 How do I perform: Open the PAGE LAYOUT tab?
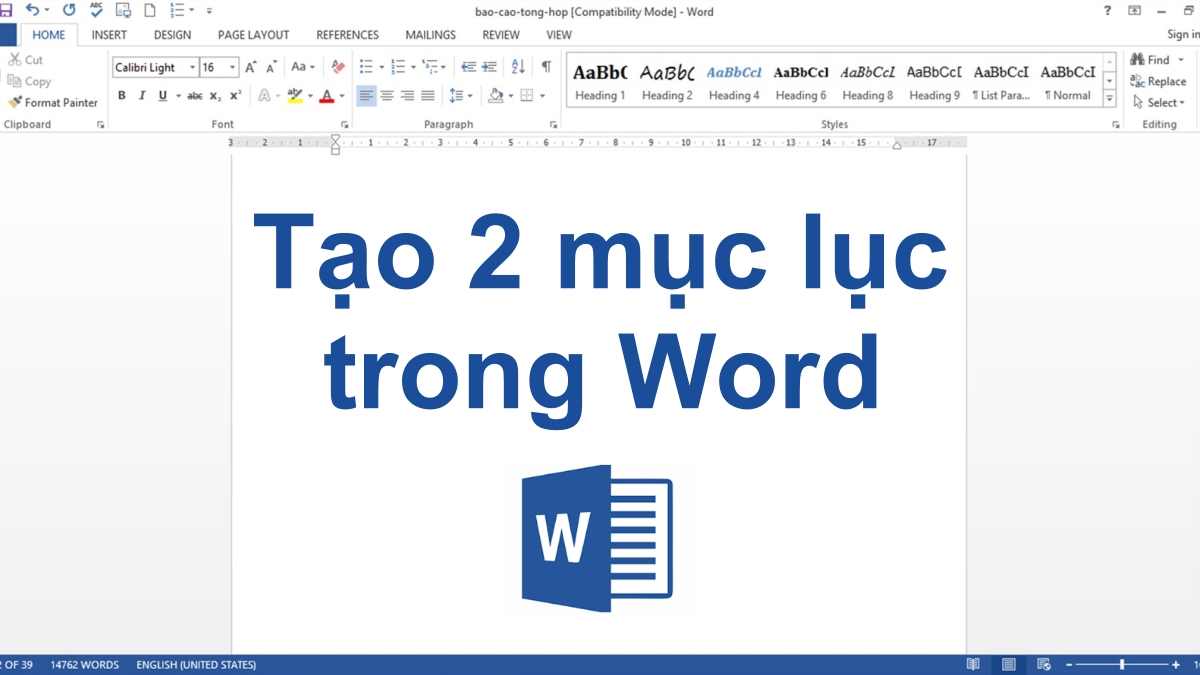[x=253, y=35]
